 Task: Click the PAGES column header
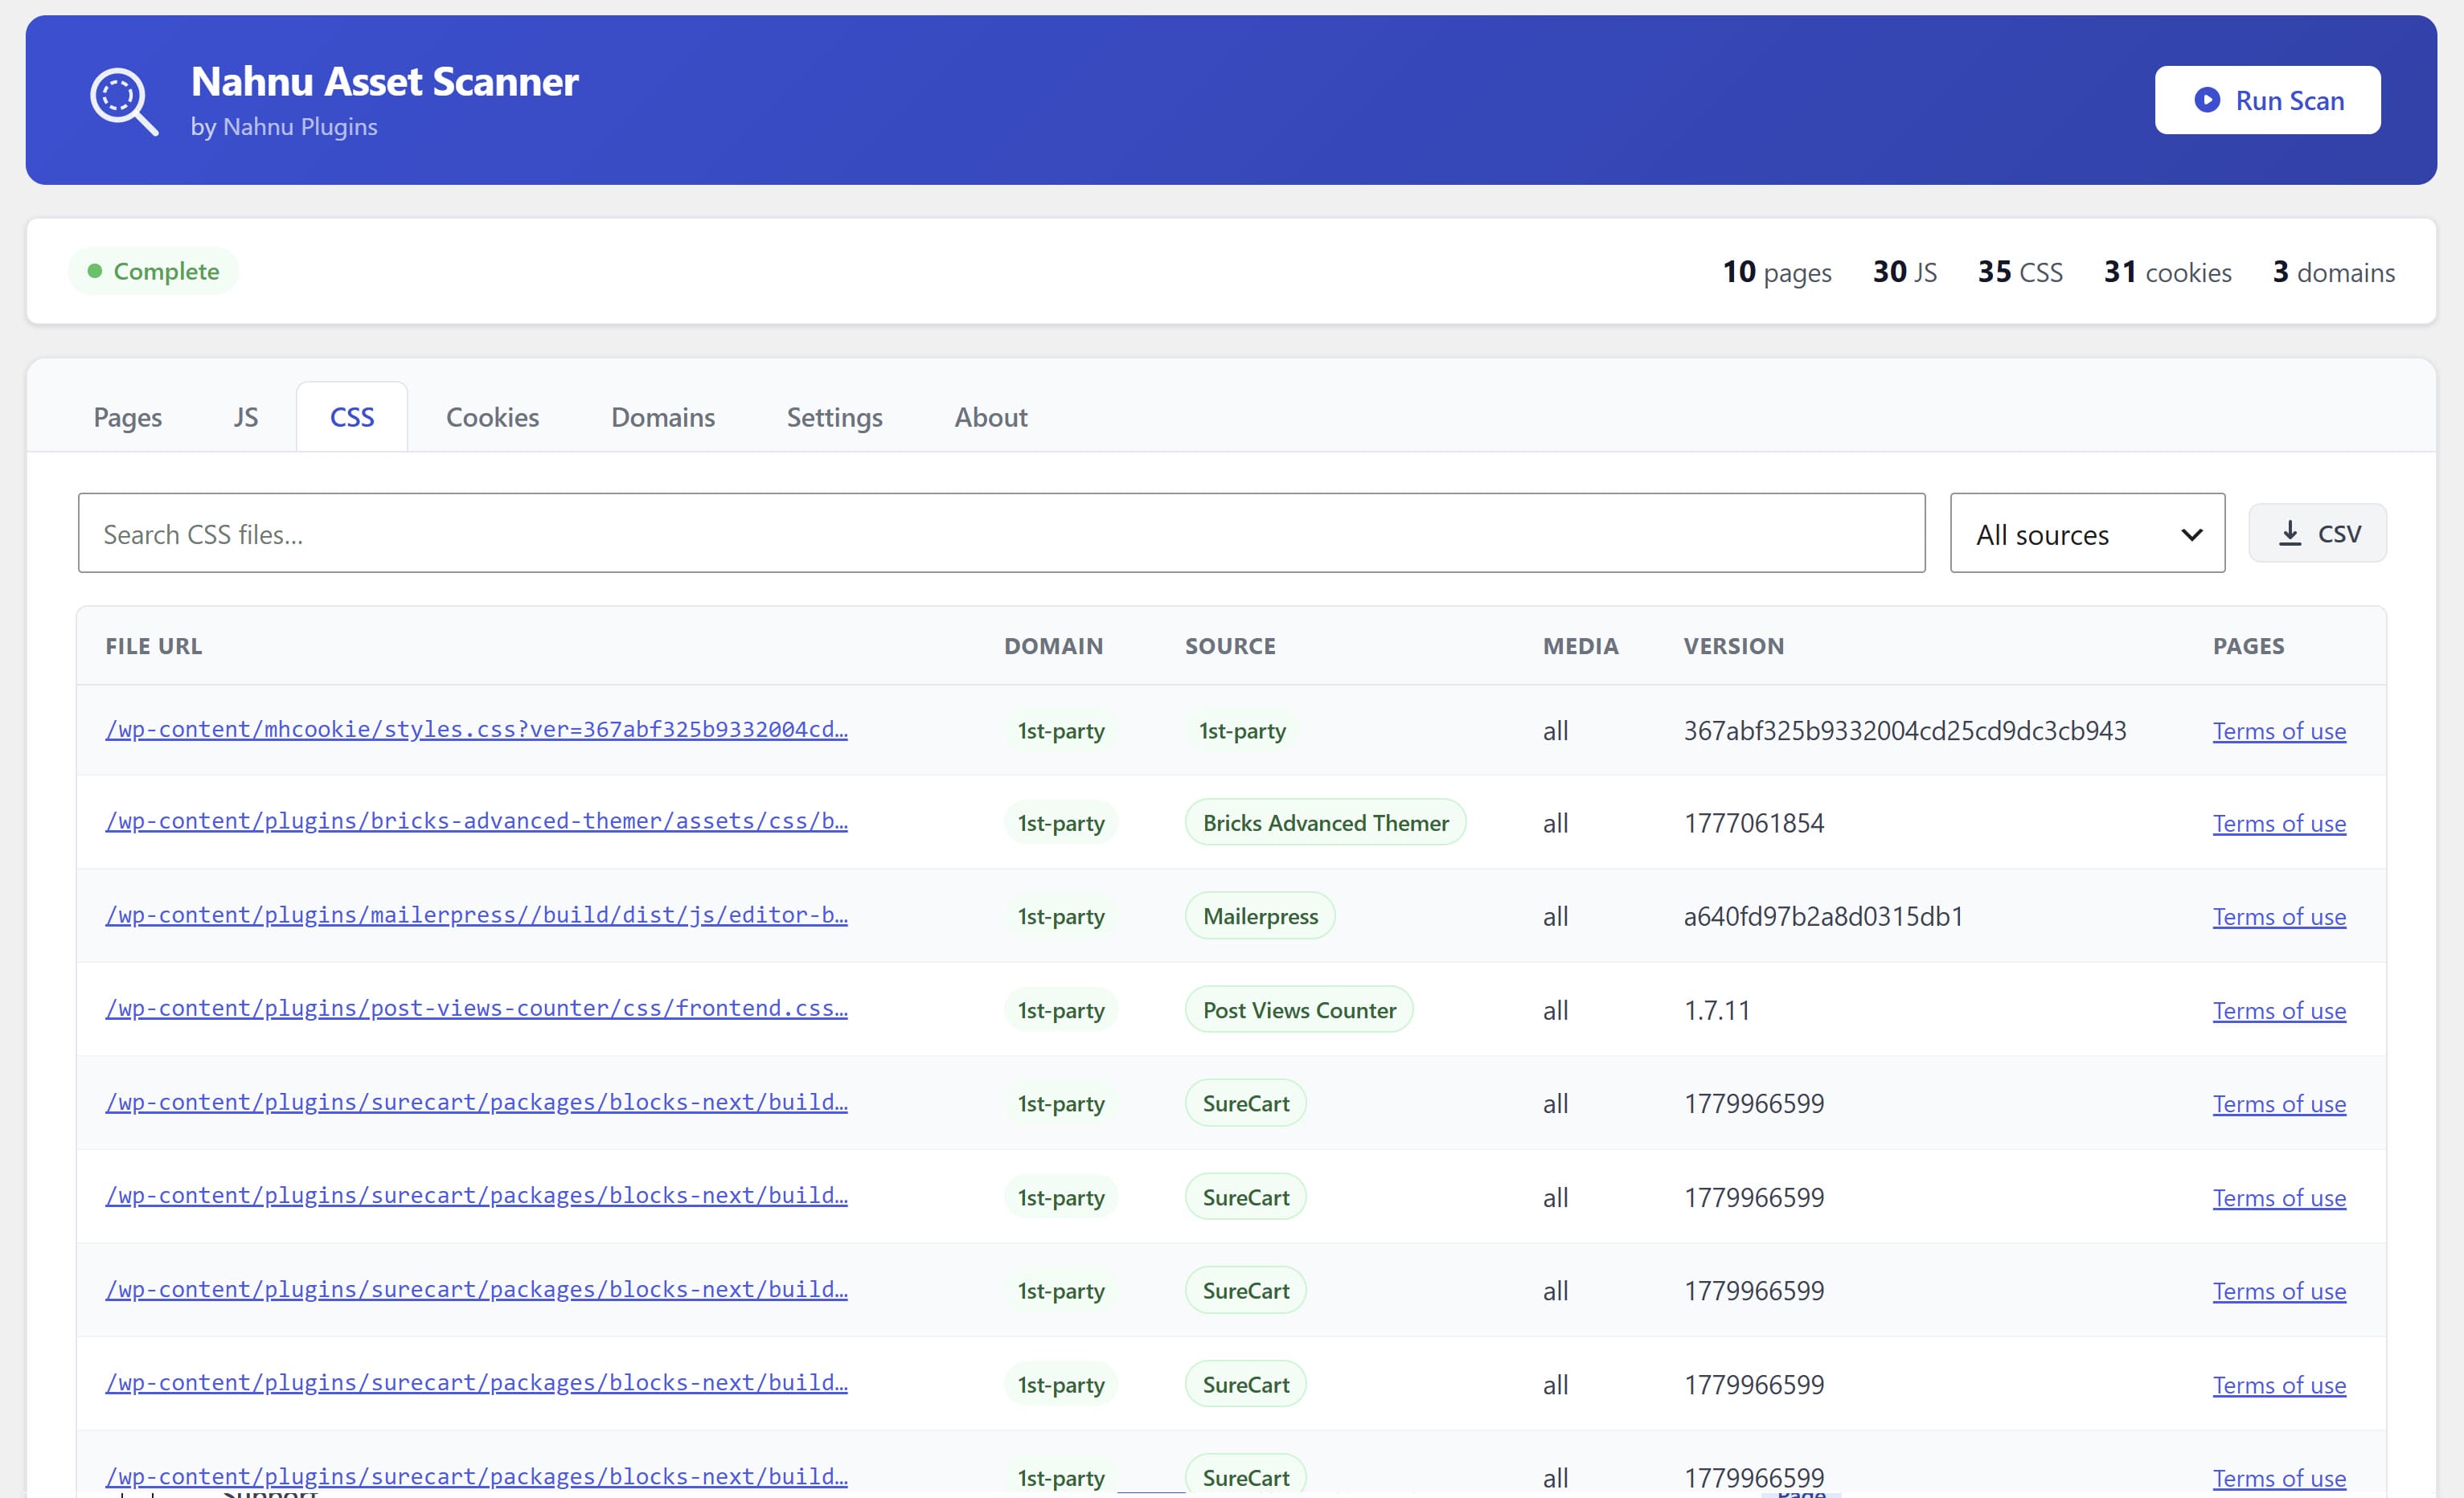tap(2248, 646)
